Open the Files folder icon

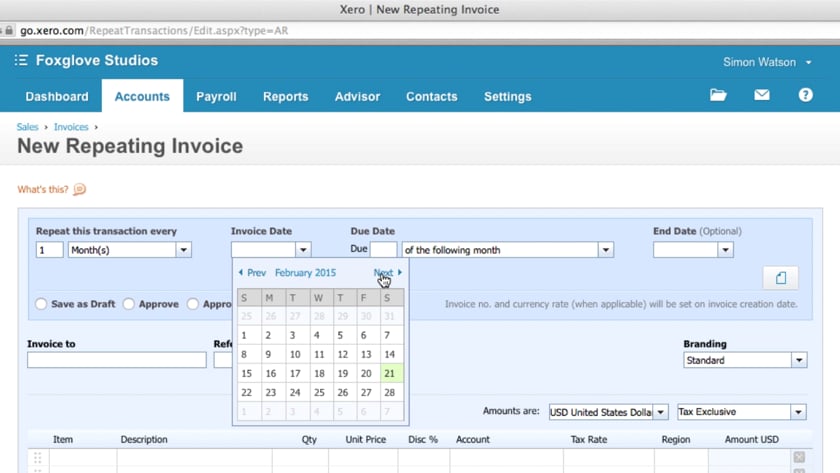click(x=718, y=95)
